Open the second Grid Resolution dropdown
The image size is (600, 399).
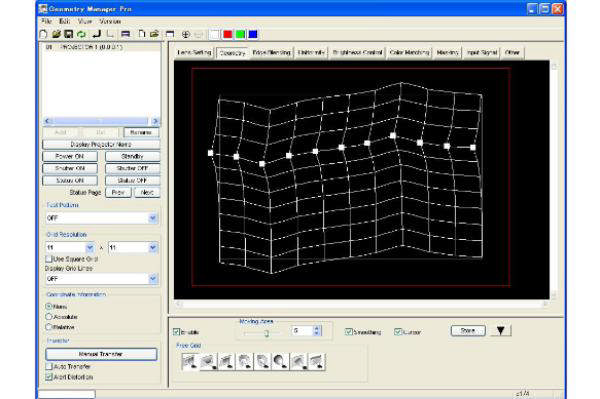(153, 248)
